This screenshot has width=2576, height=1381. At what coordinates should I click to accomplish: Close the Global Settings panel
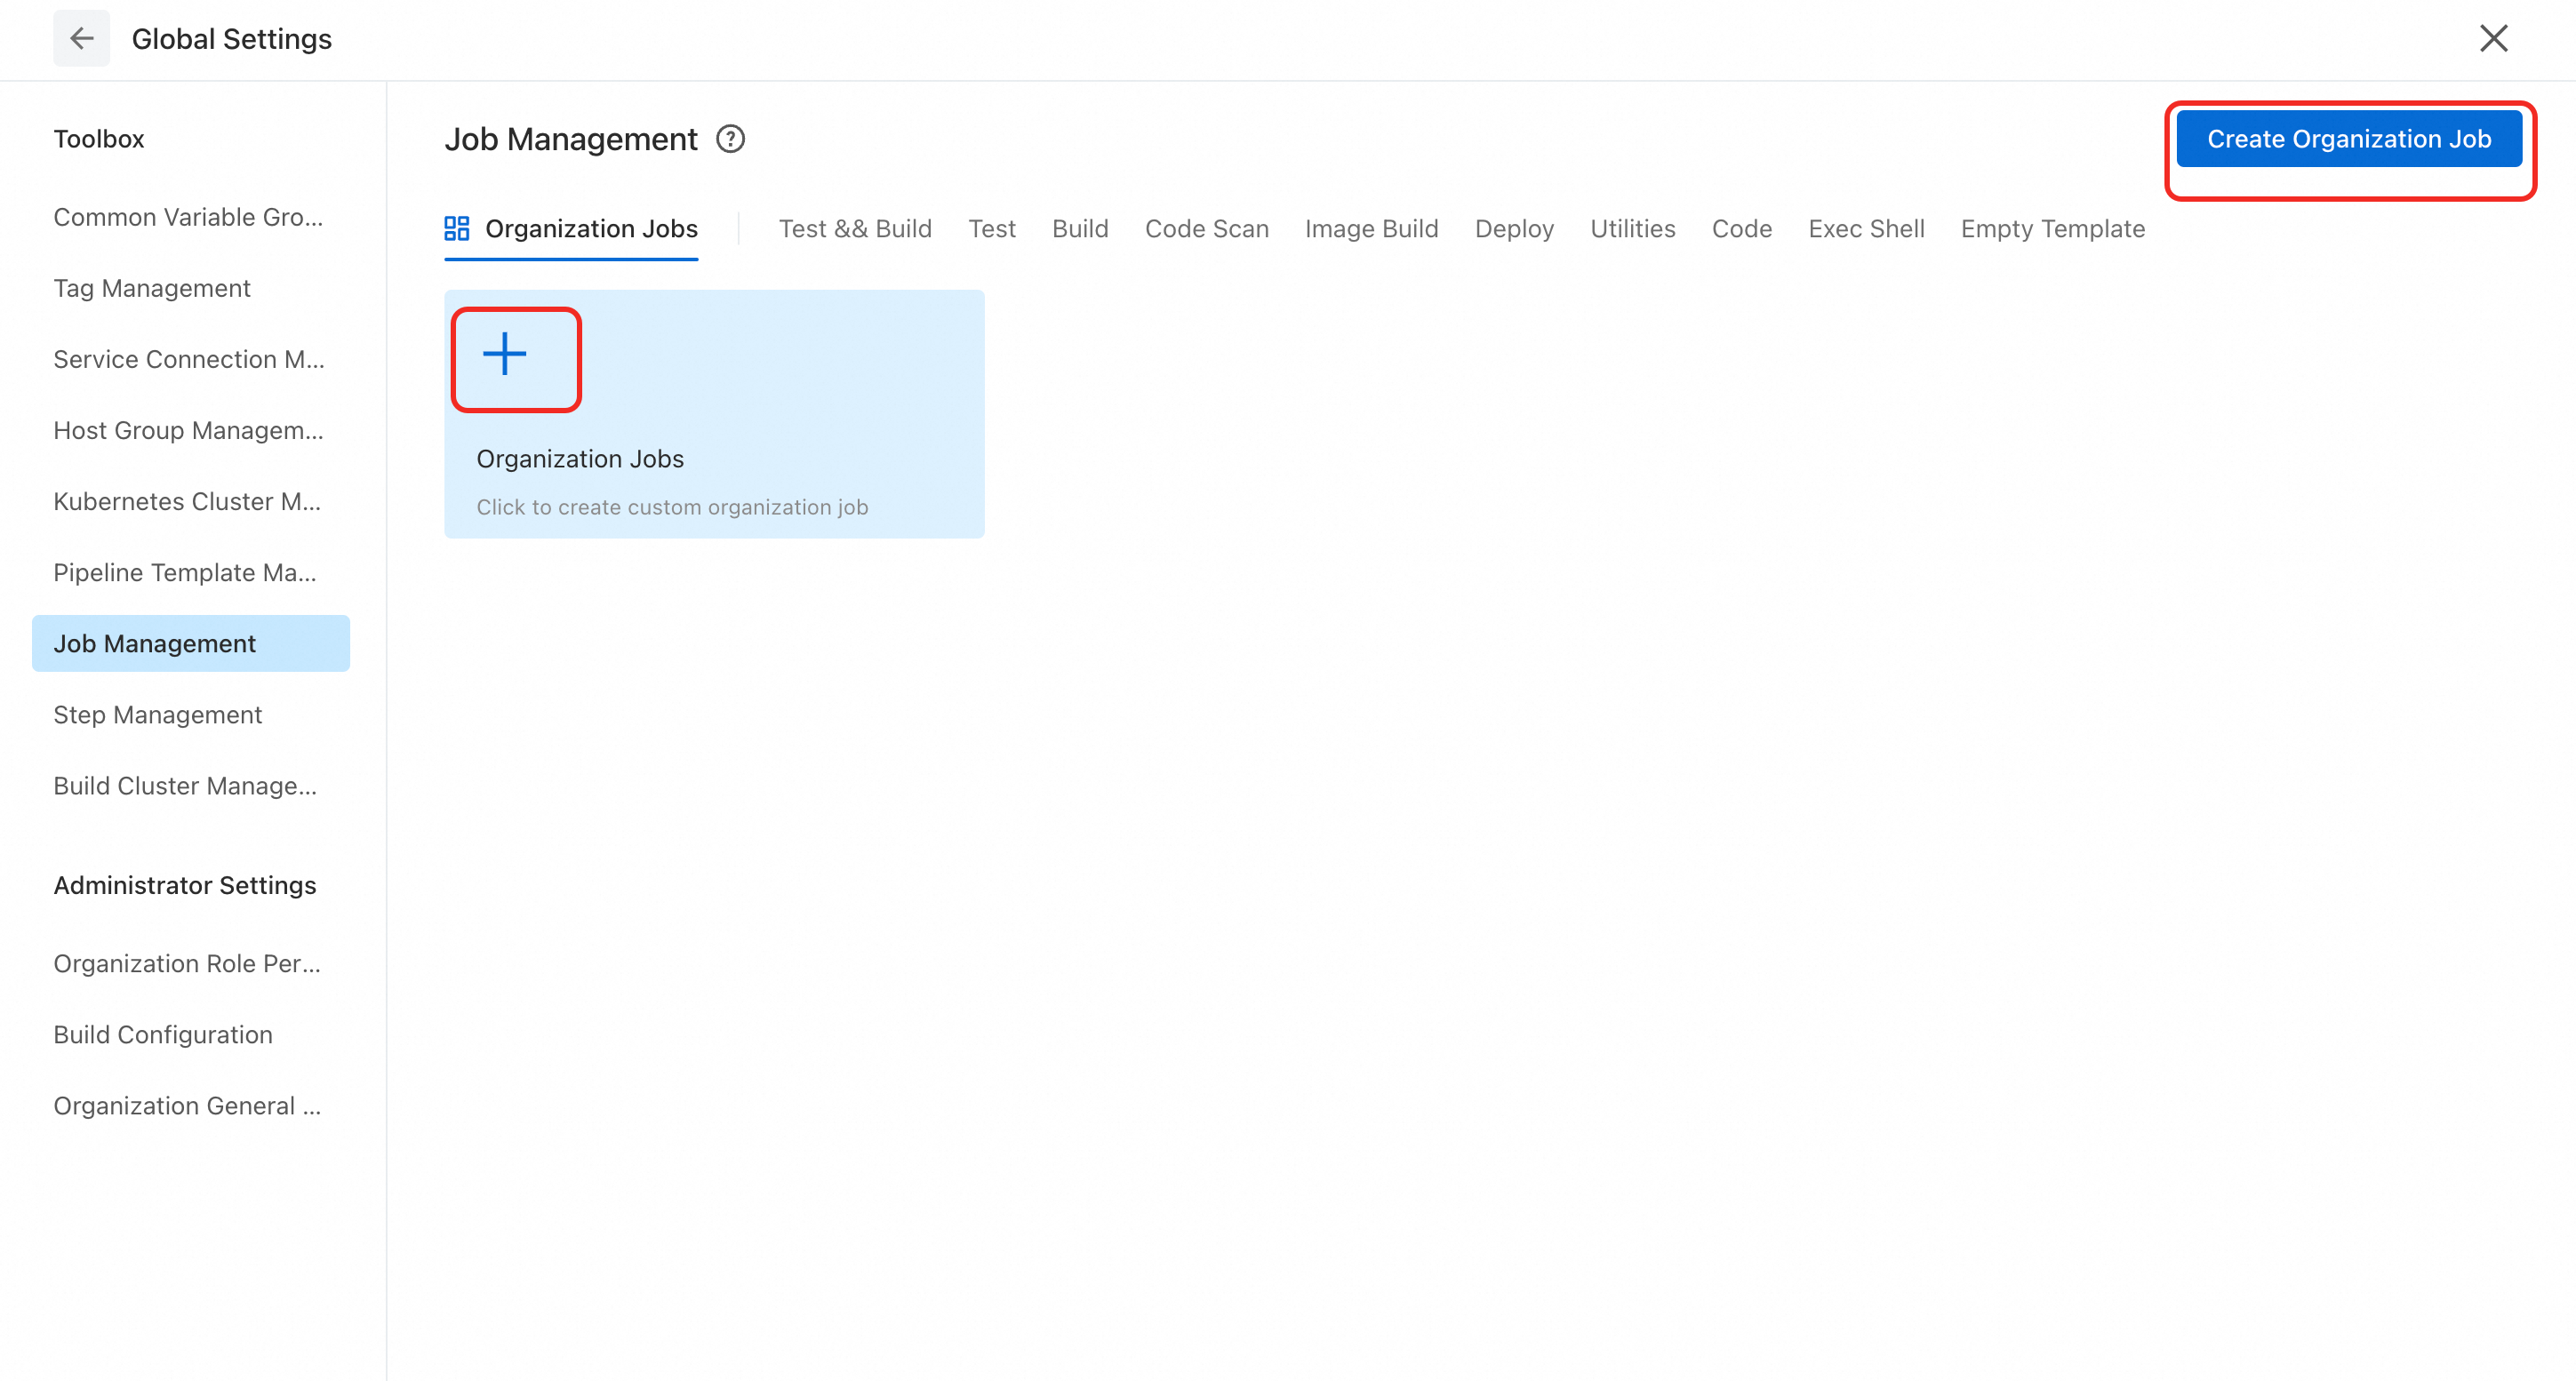coord(2493,38)
